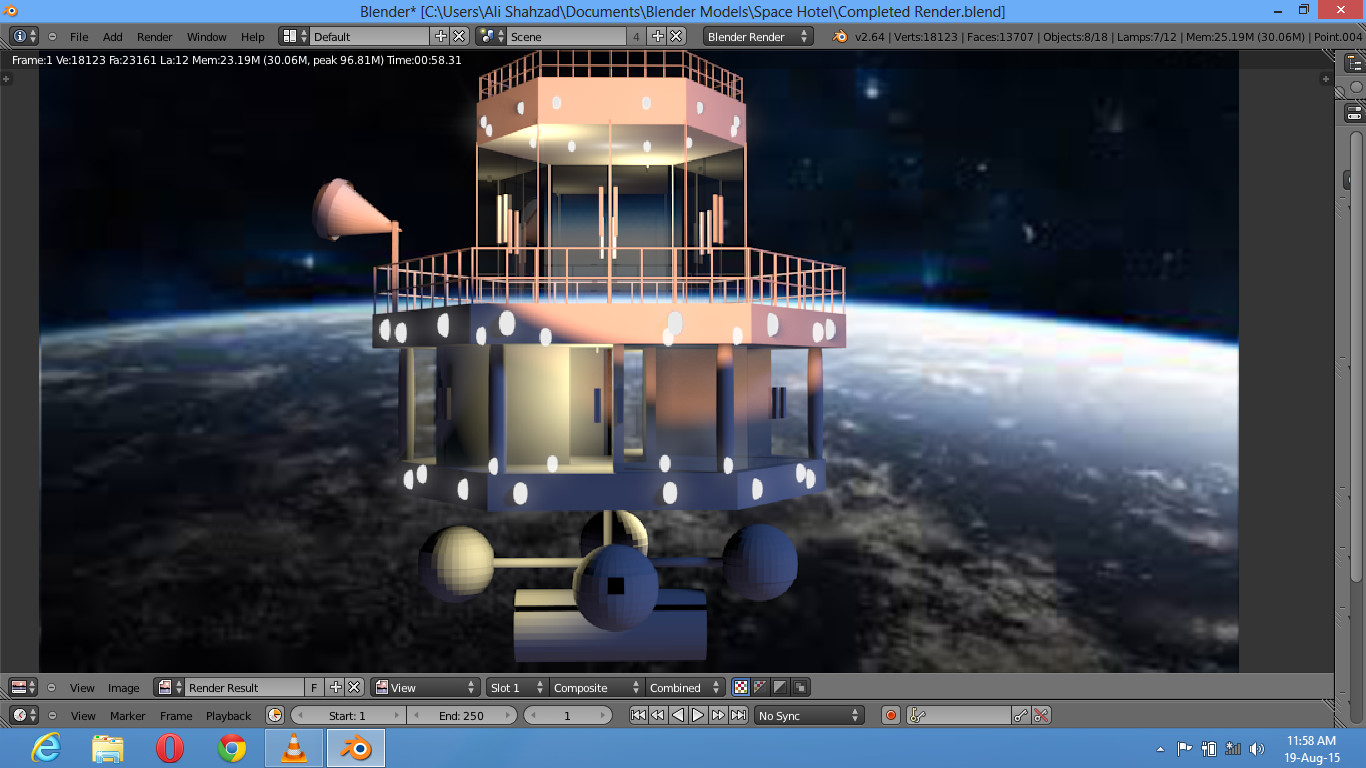
Task: Open the Help menu
Action: tap(253, 36)
